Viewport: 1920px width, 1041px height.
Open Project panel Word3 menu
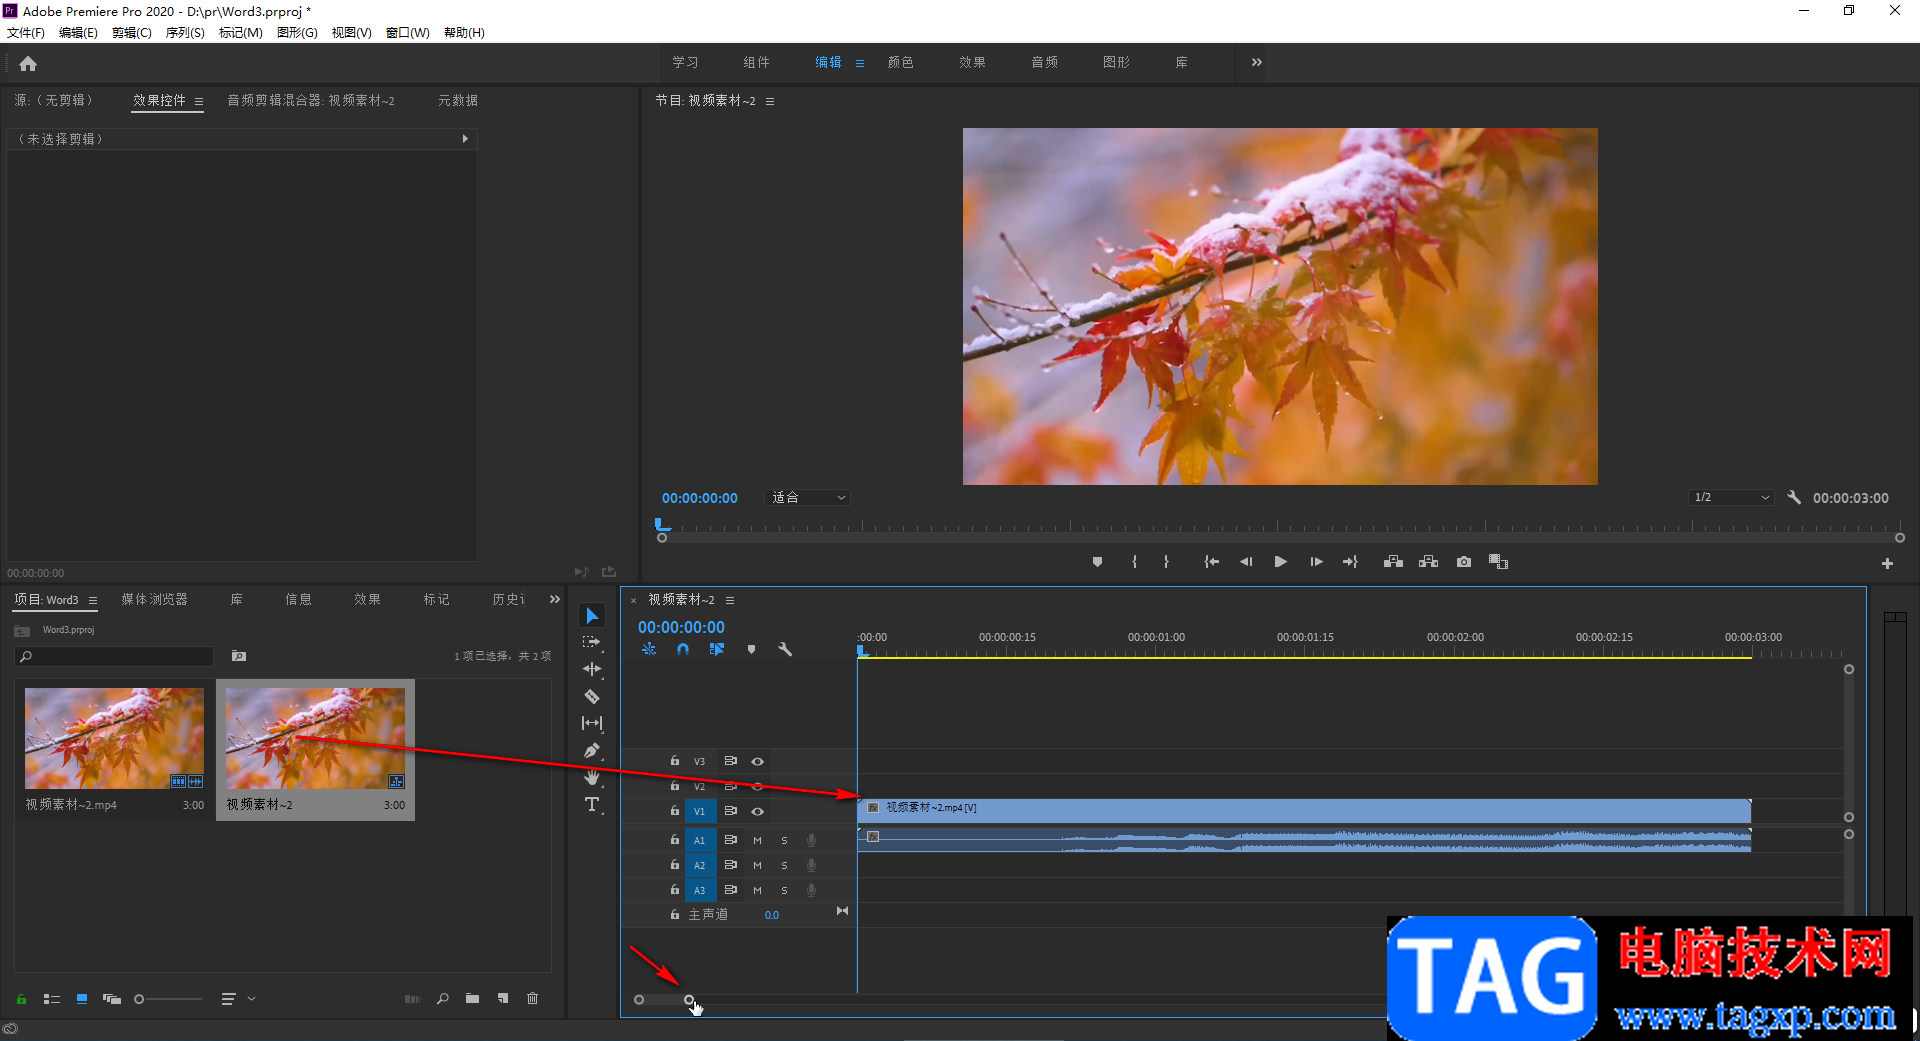point(93,600)
